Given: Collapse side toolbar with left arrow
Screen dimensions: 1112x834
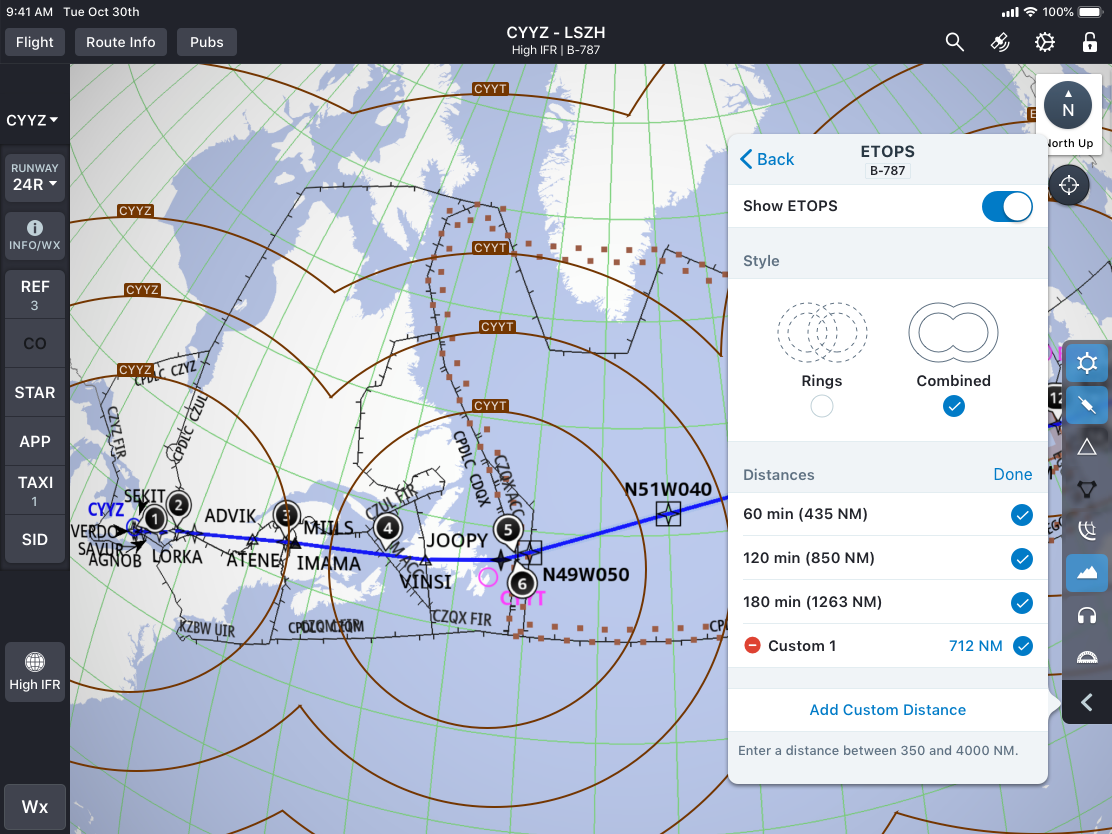Looking at the screenshot, I should point(1086,702).
